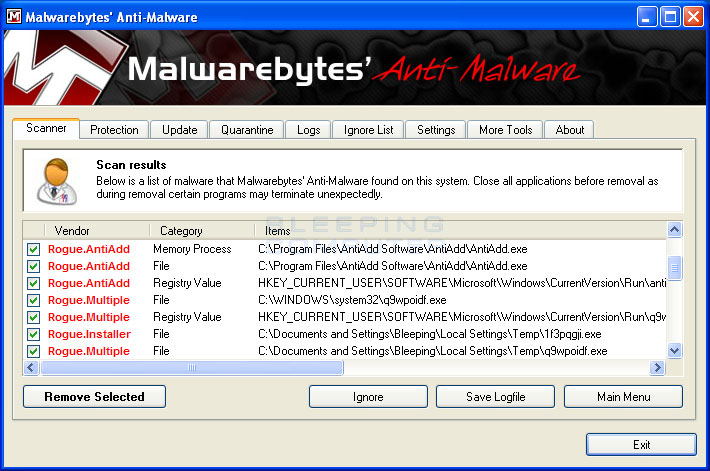Select the Rogue.Installer vendor entry
Viewport: 710px width, 471px height.
pos(89,334)
